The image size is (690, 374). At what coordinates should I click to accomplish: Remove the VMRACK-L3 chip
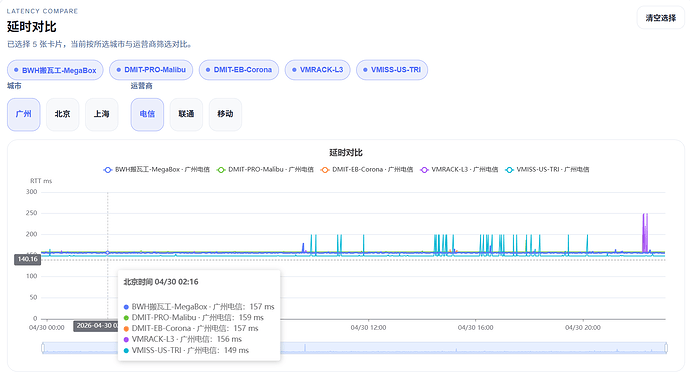pyautogui.click(x=317, y=70)
